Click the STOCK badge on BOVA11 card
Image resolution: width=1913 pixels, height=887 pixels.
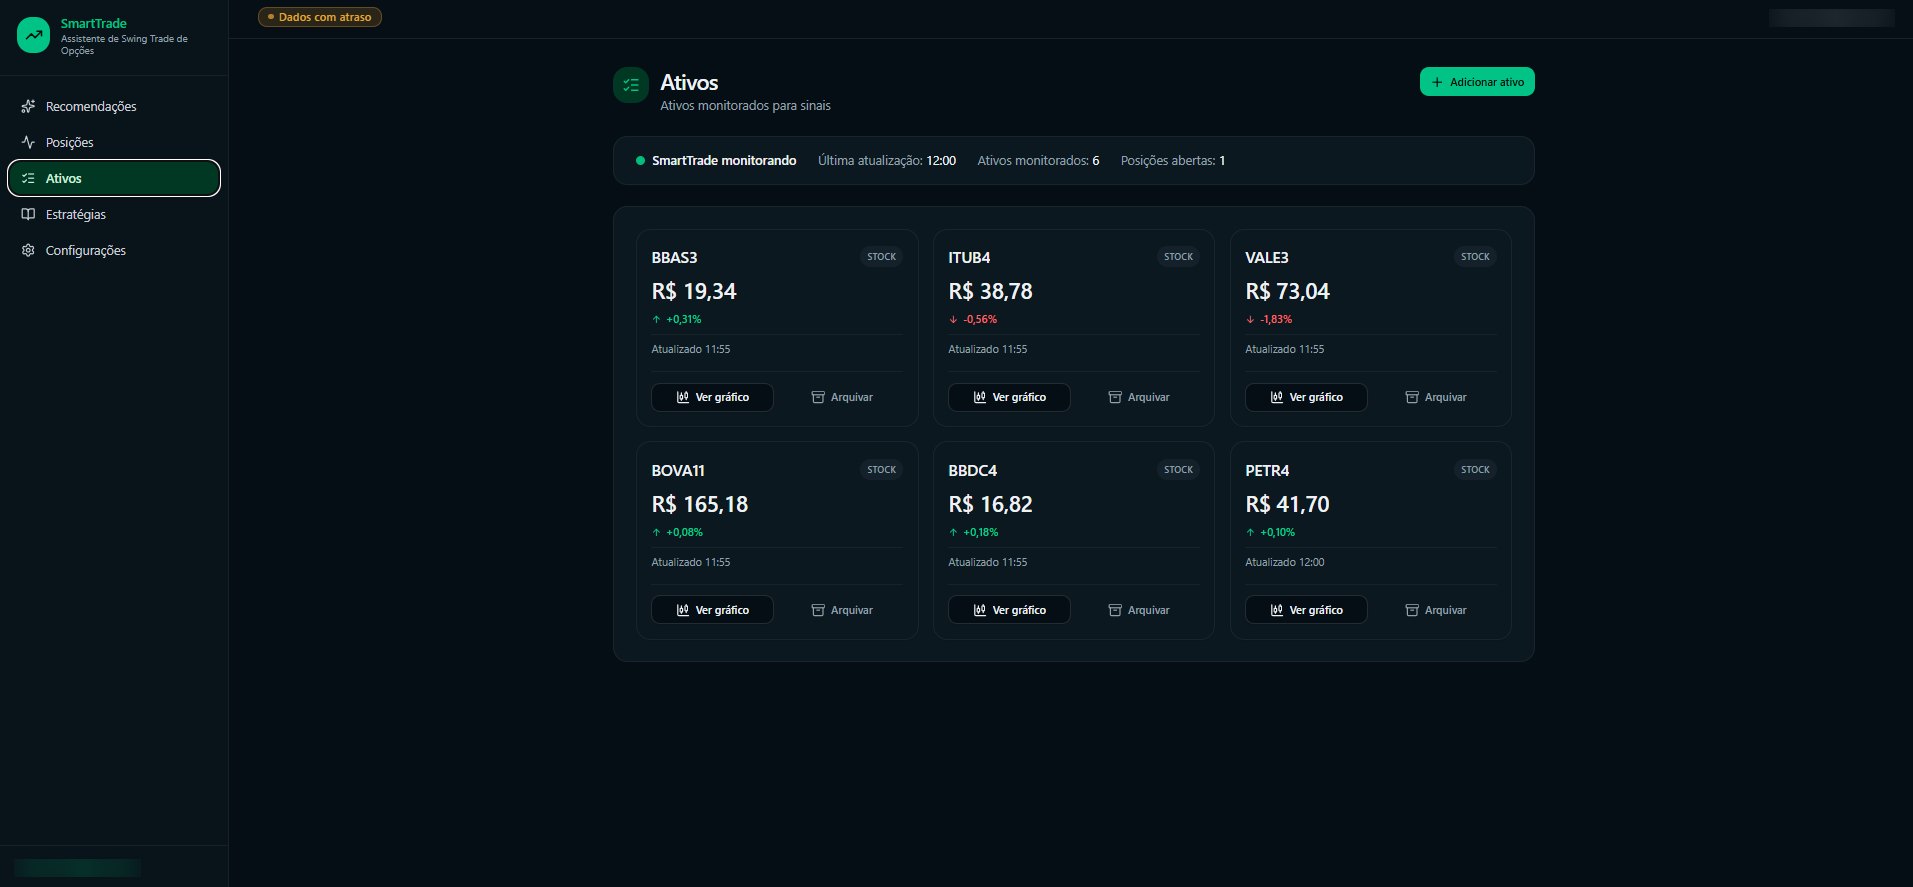882,470
